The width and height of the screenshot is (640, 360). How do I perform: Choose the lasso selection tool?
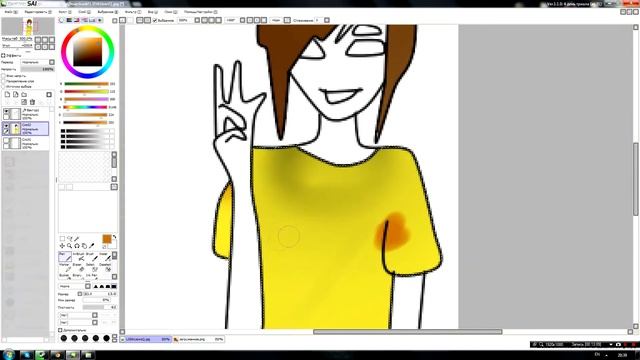[70, 238]
